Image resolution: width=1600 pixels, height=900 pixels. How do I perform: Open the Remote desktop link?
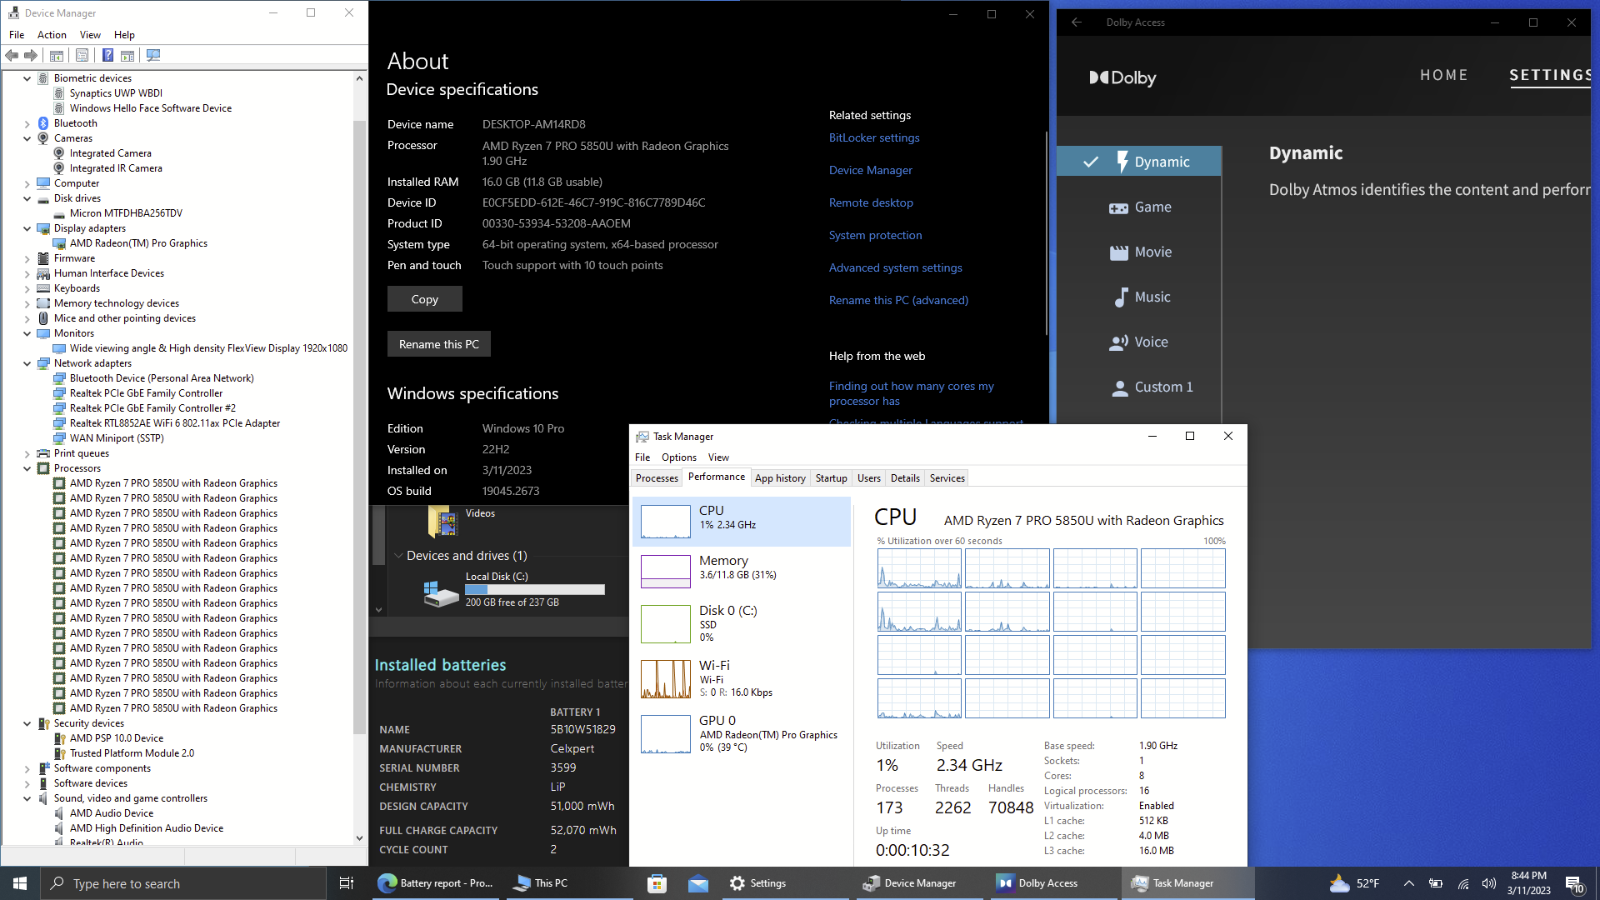point(871,203)
